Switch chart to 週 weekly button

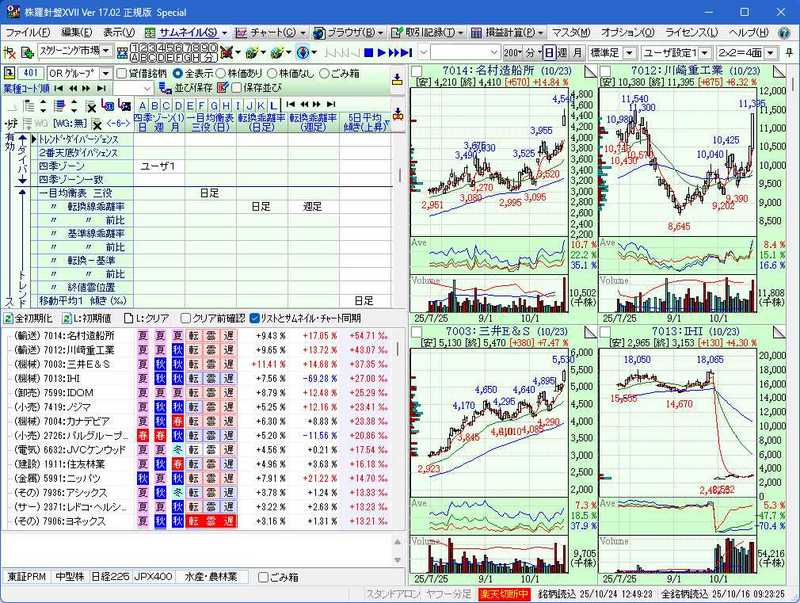[563, 52]
